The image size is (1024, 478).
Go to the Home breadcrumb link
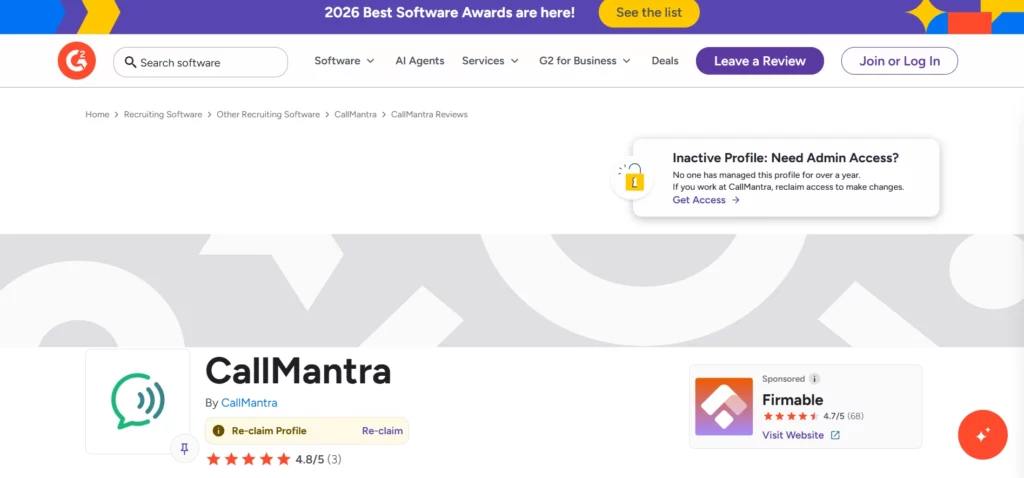97,114
